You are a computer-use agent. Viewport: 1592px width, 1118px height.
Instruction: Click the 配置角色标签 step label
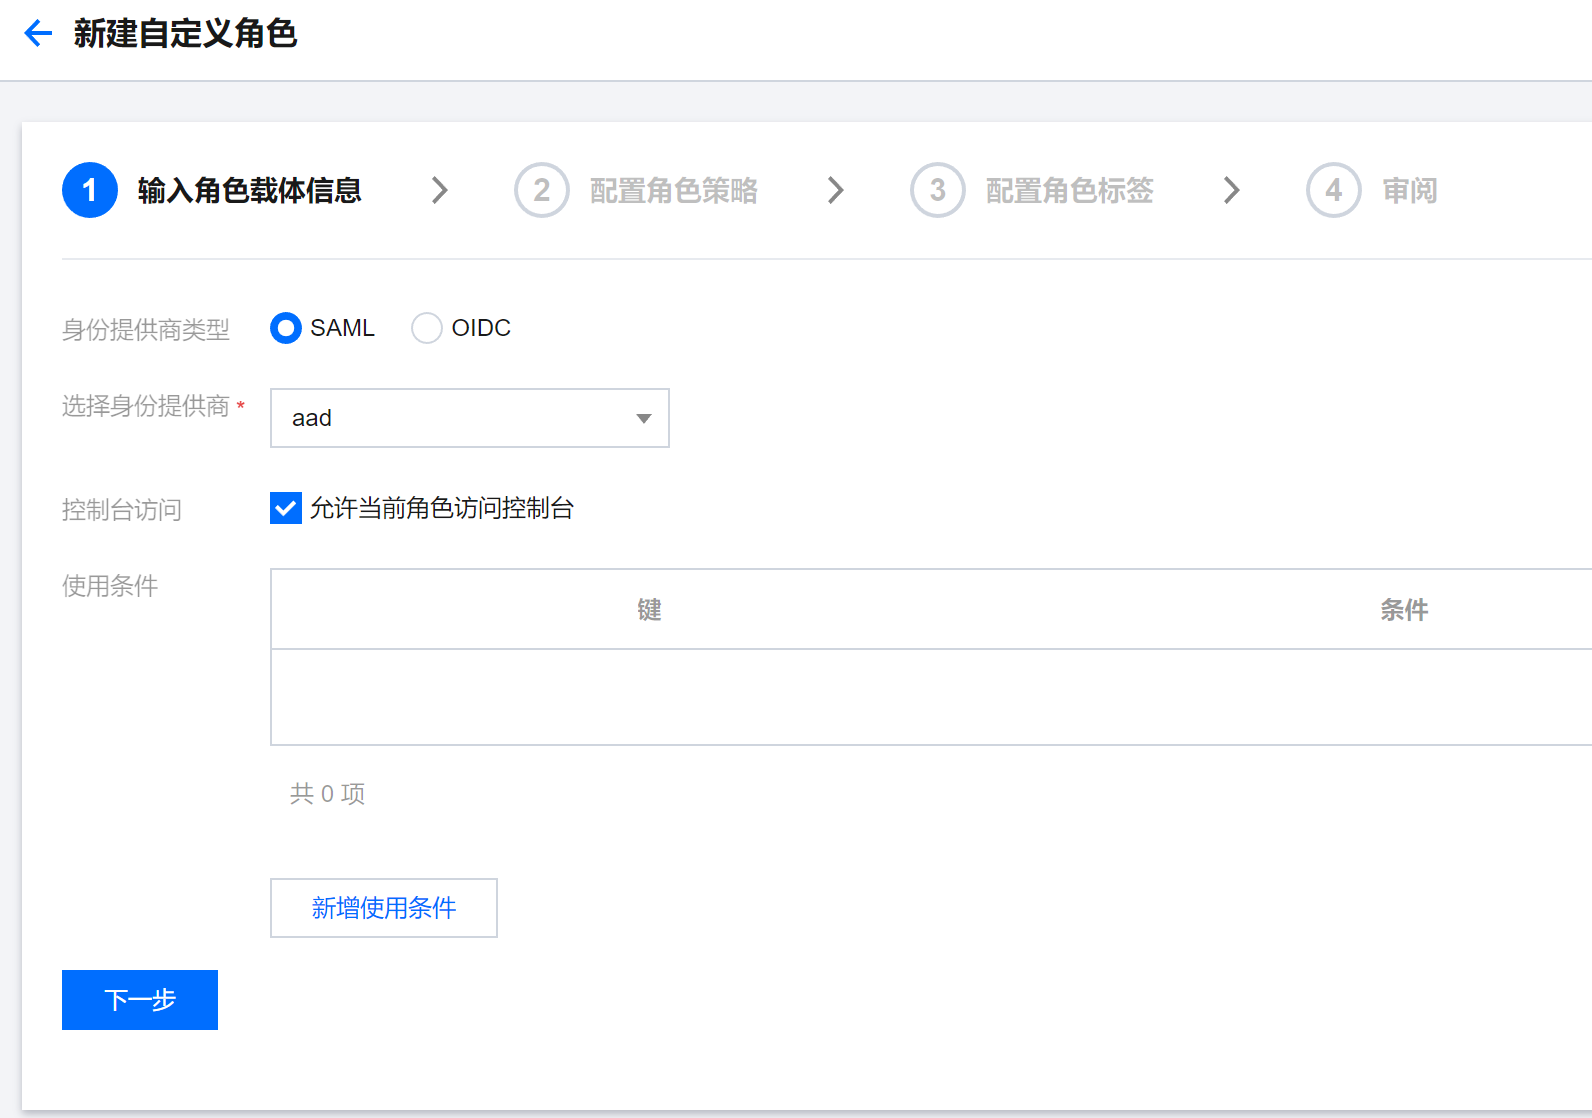(1069, 190)
